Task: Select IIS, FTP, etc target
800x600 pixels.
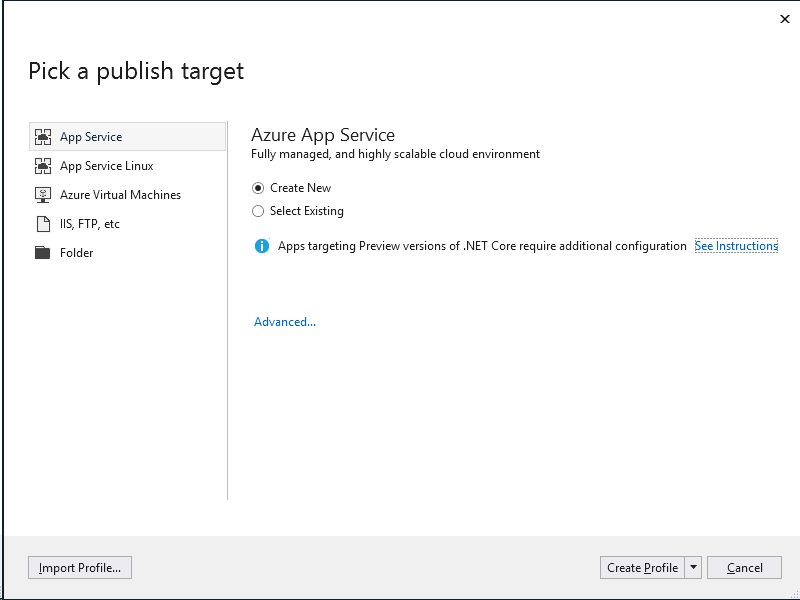Action: [x=128, y=224]
